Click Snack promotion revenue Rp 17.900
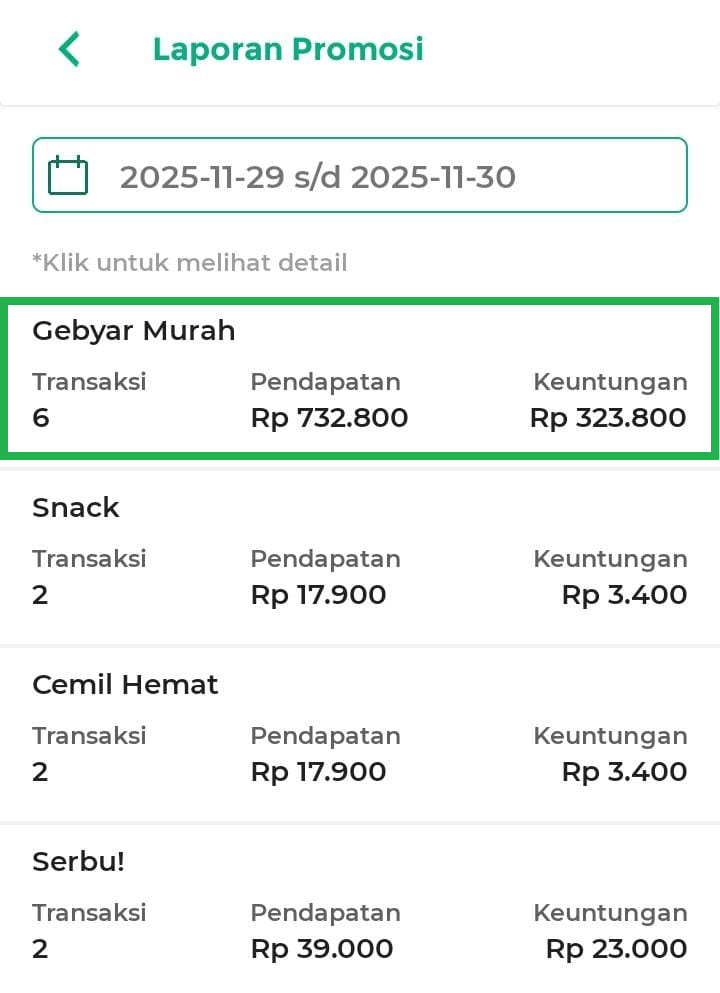The height and width of the screenshot is (993, 720). click(x=318, y=595)
